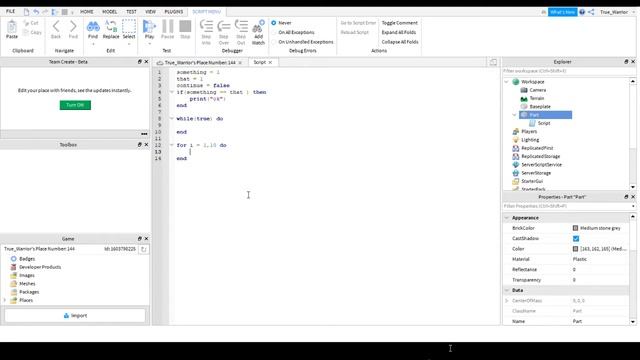Click the Explorer scrollbar down arrow
Screen dimensions: 640x360
click(x=633, y=187)
